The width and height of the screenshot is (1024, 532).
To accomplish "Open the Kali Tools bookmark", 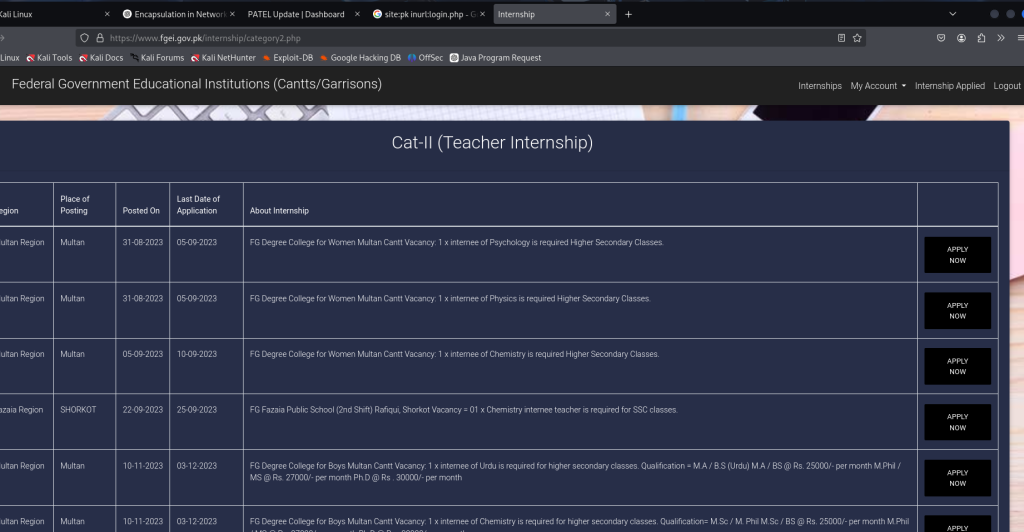I will (x=50, y=58).
